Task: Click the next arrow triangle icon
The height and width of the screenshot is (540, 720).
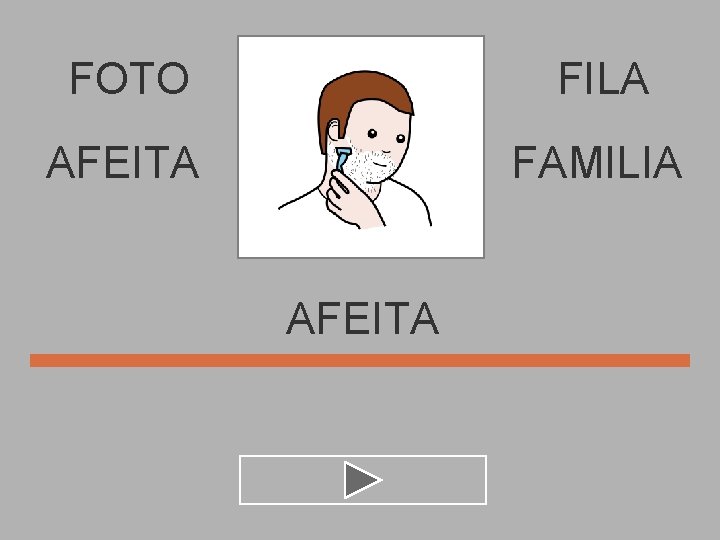Action: click(x=362, y=480)
